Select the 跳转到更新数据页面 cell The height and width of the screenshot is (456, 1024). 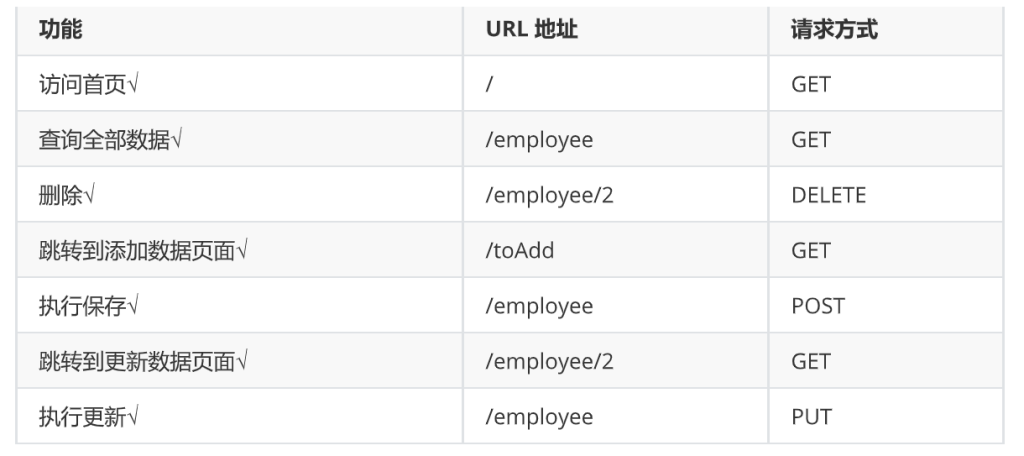(x=143, y=361)
